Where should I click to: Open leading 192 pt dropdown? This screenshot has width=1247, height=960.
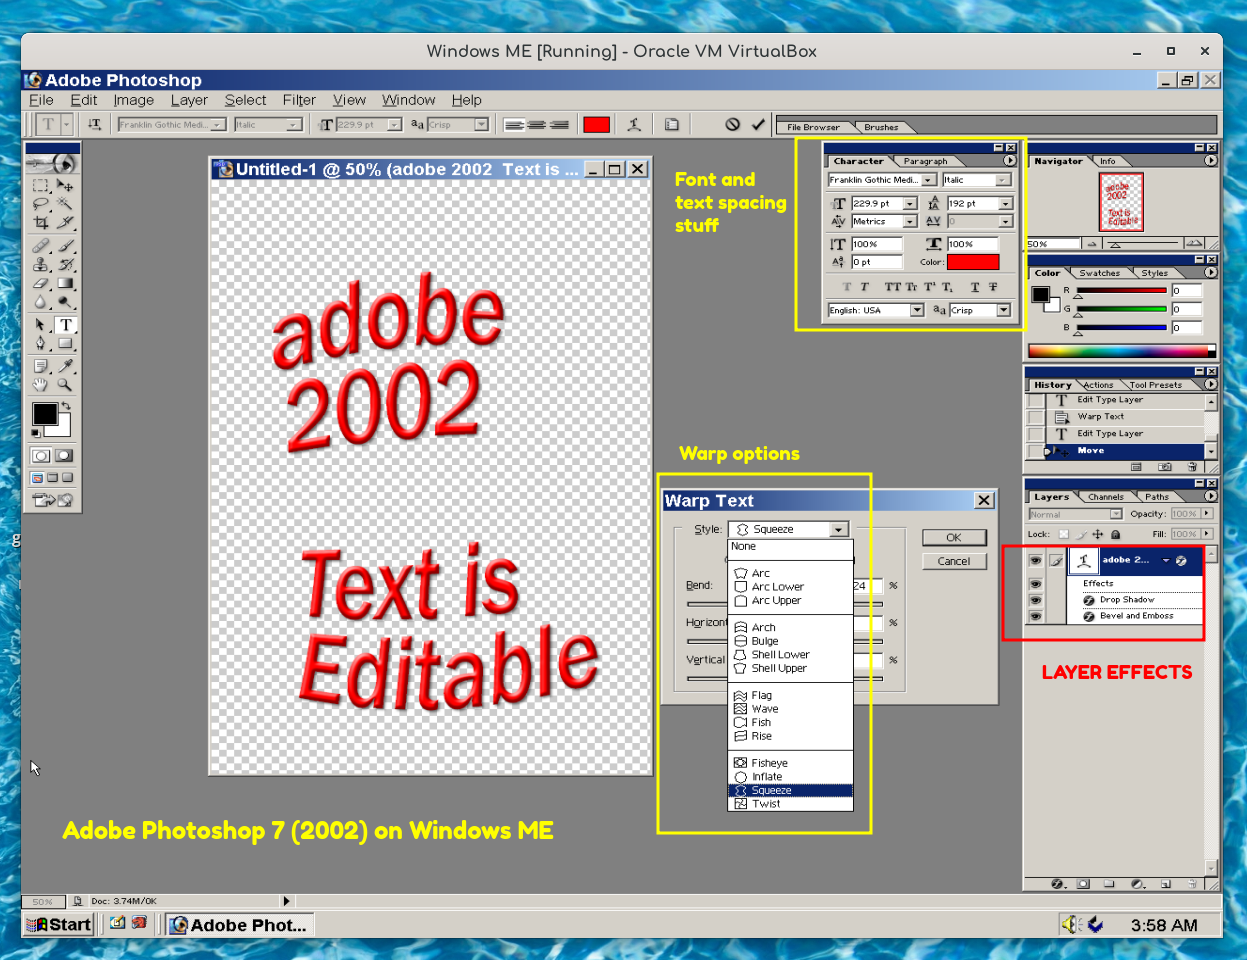(1006, 204)
